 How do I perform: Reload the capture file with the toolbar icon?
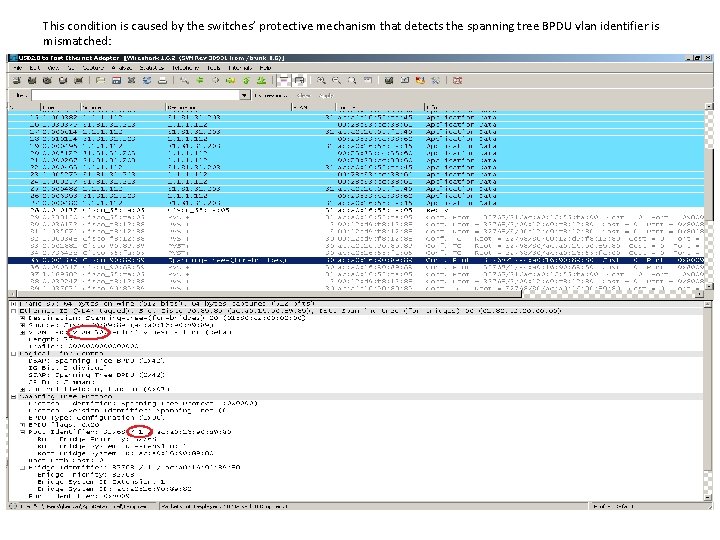tap(147, 80)
